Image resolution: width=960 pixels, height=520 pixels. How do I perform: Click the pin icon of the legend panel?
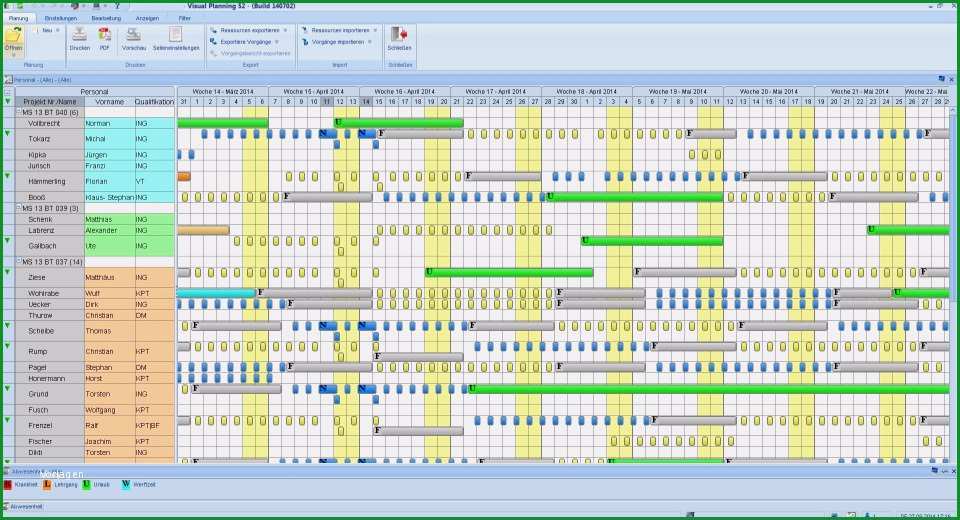pyautogui.click(x=934, y=470)
